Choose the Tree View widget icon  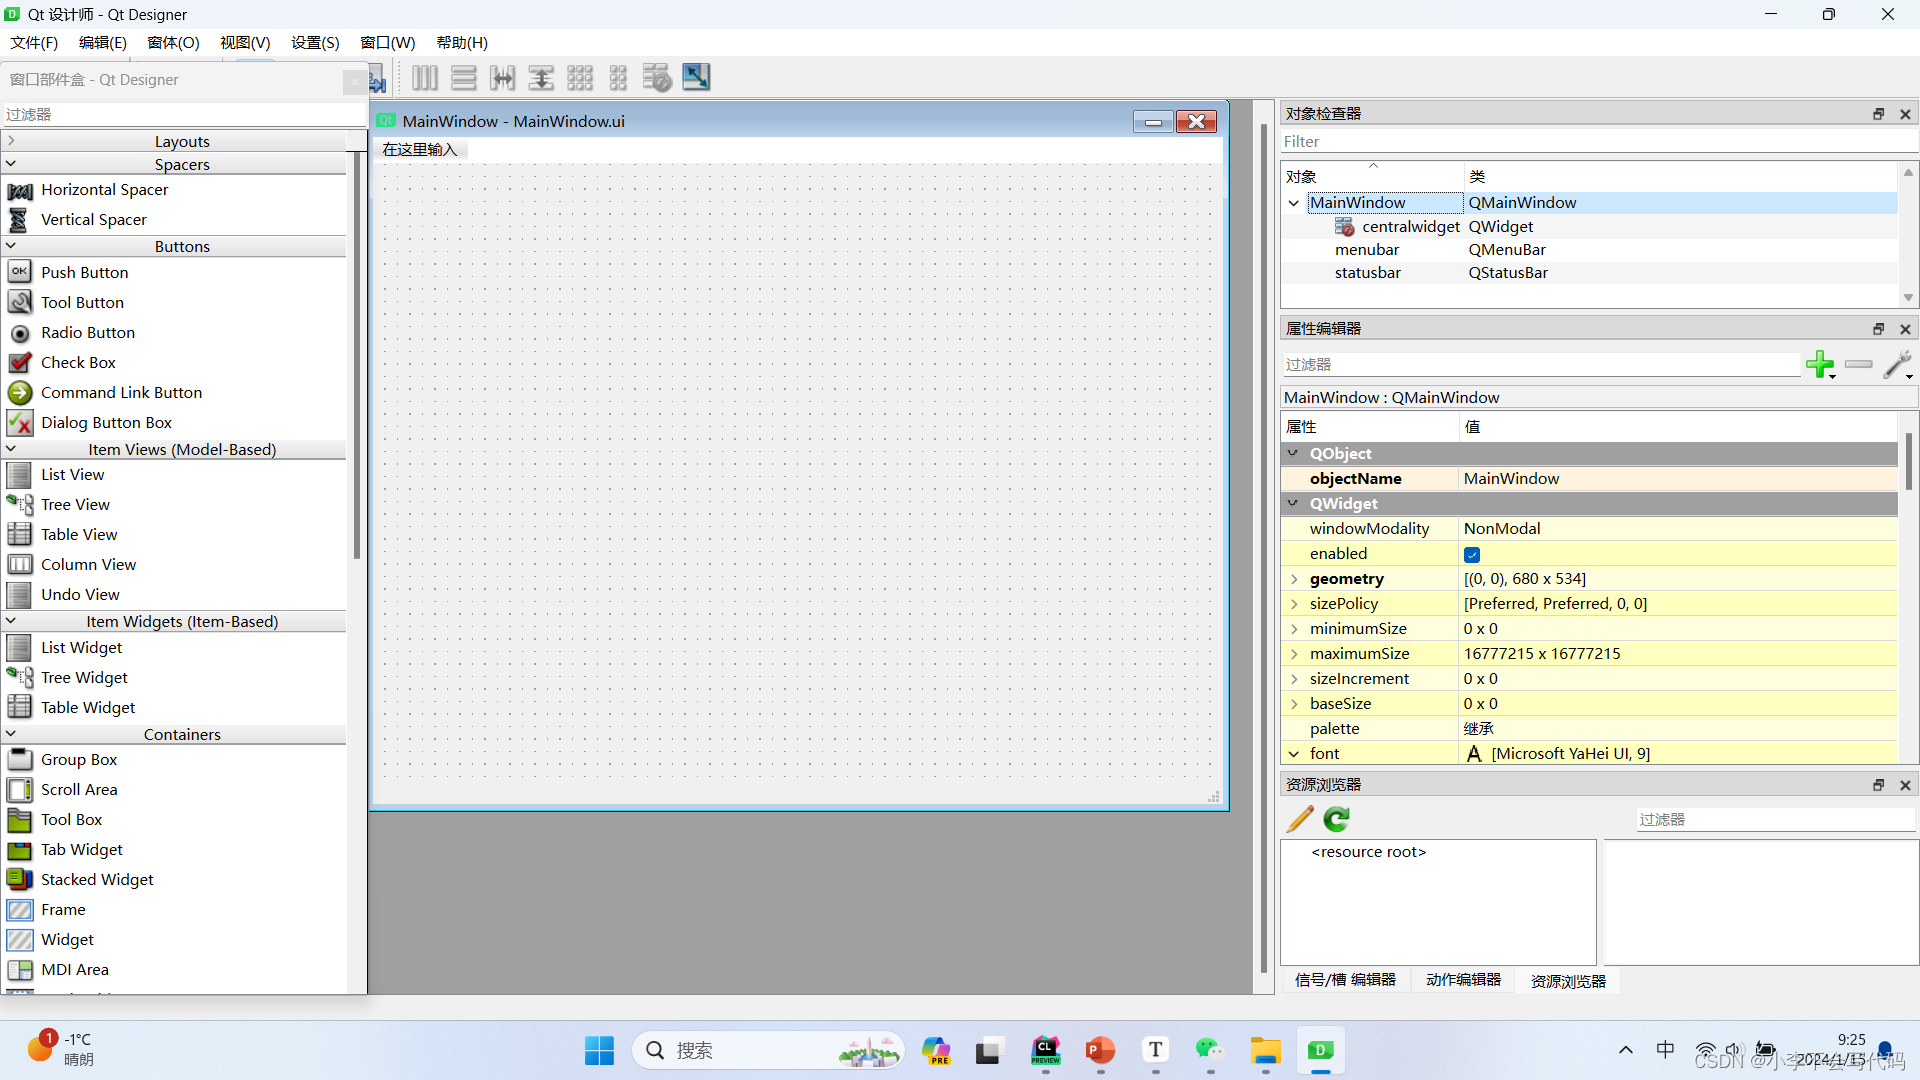click(x=20, y=504)
